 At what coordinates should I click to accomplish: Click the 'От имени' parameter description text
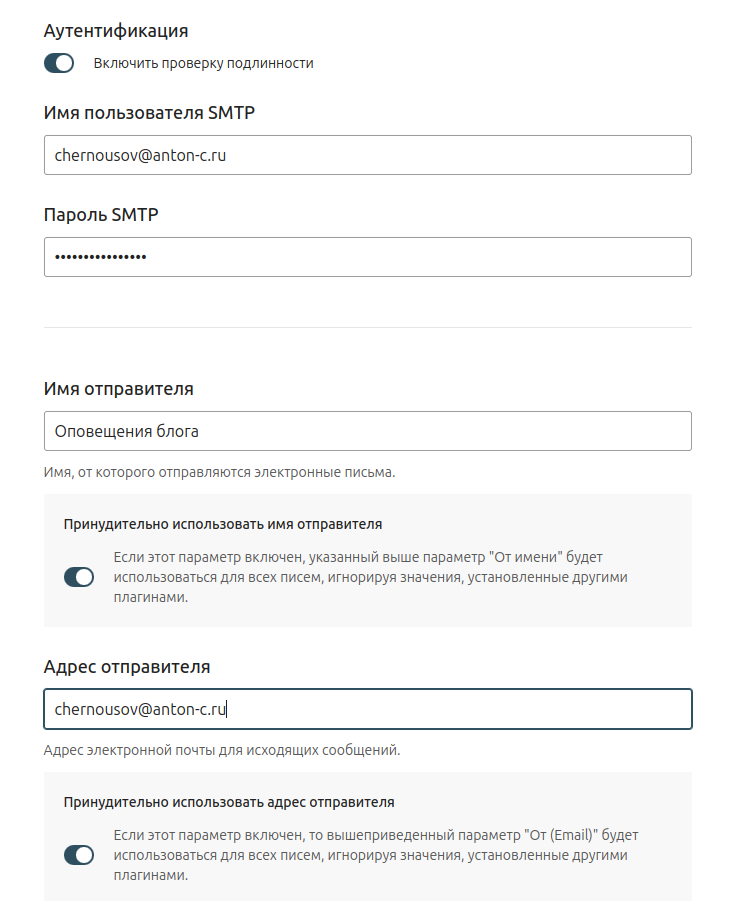[x=372, y=577]
